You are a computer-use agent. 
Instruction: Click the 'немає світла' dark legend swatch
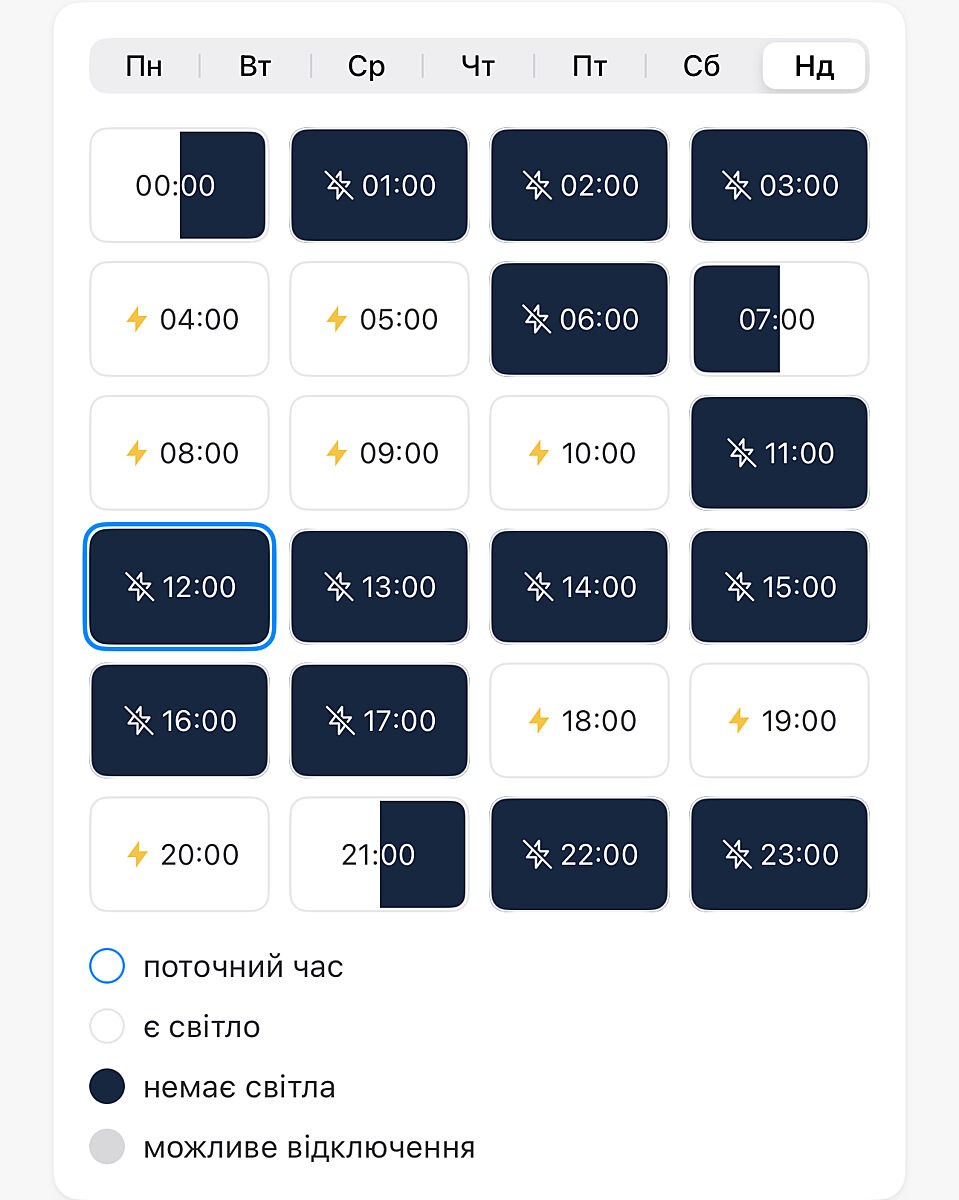tap(107, 1087)
